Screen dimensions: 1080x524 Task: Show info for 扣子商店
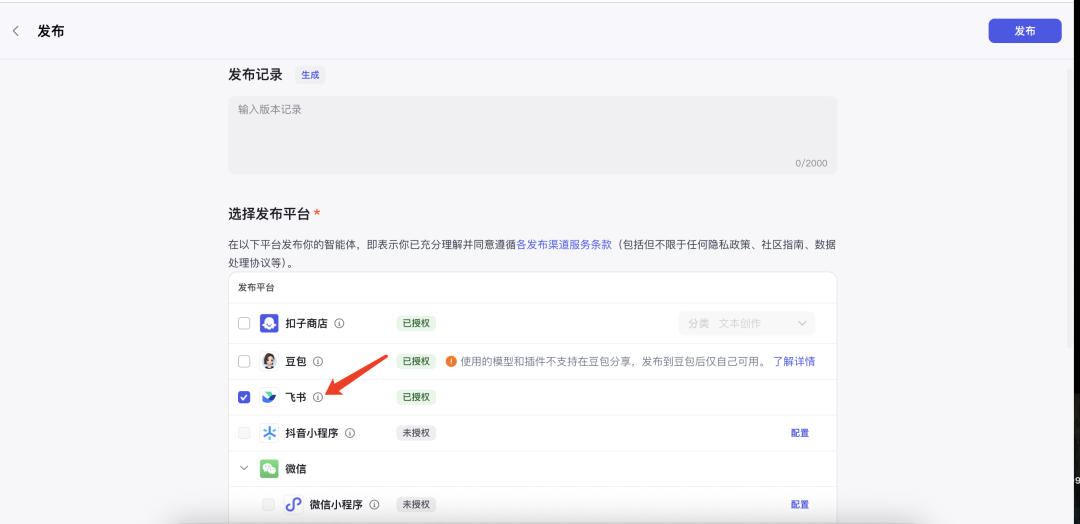tap(340, 324)
